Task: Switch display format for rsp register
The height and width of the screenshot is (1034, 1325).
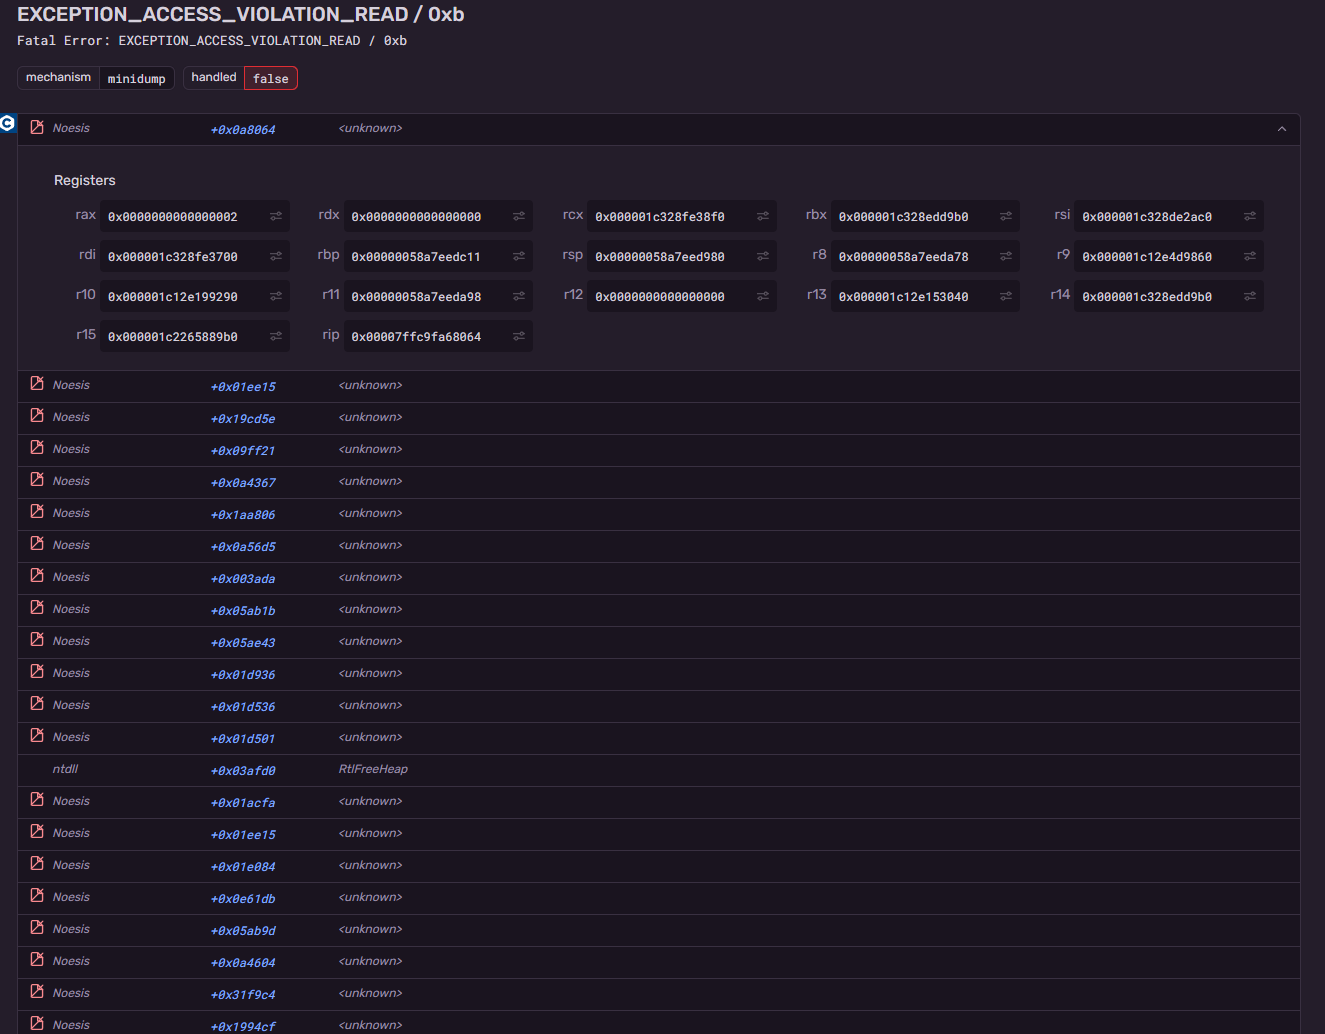Action: pos(763,256)
